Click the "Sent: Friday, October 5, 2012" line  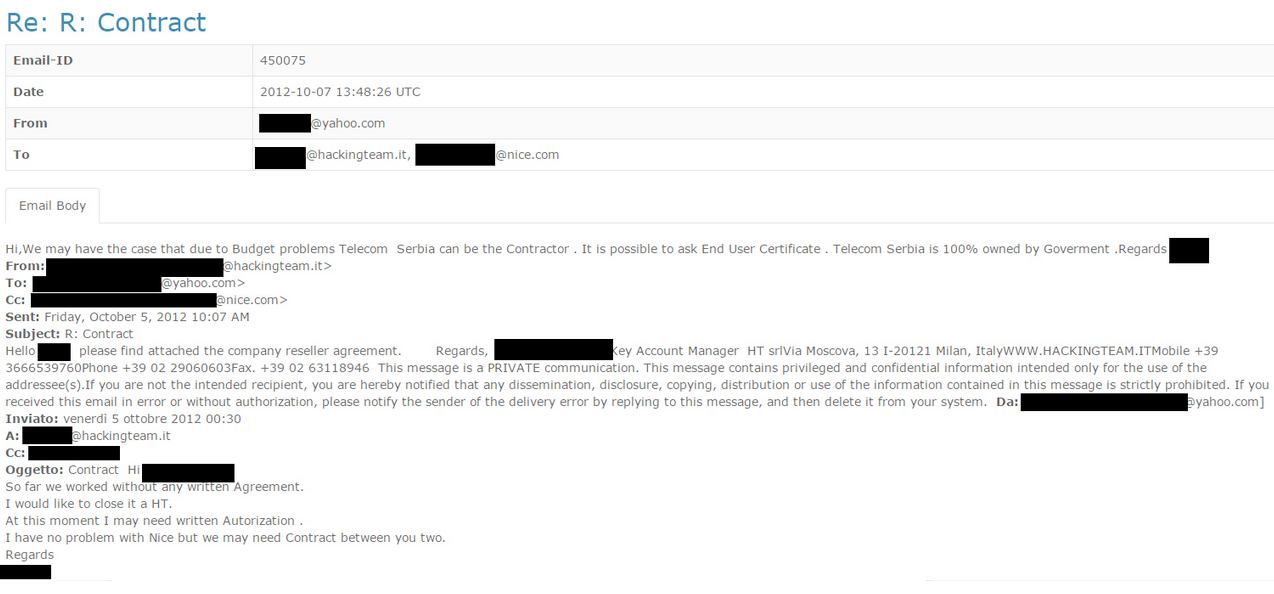tap(127, 317)
